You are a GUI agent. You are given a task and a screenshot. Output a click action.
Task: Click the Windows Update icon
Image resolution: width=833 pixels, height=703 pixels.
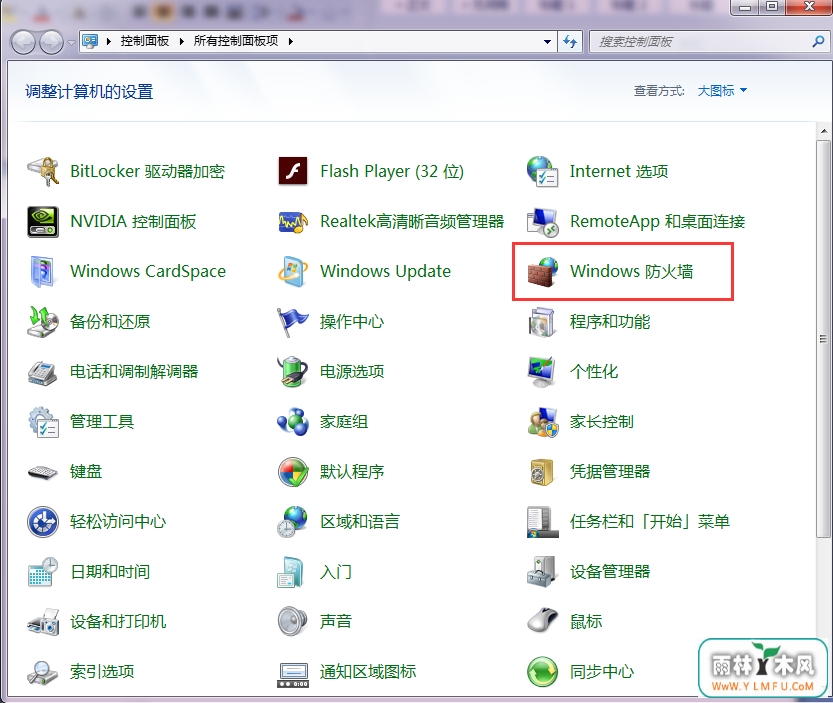coord(293,271)
